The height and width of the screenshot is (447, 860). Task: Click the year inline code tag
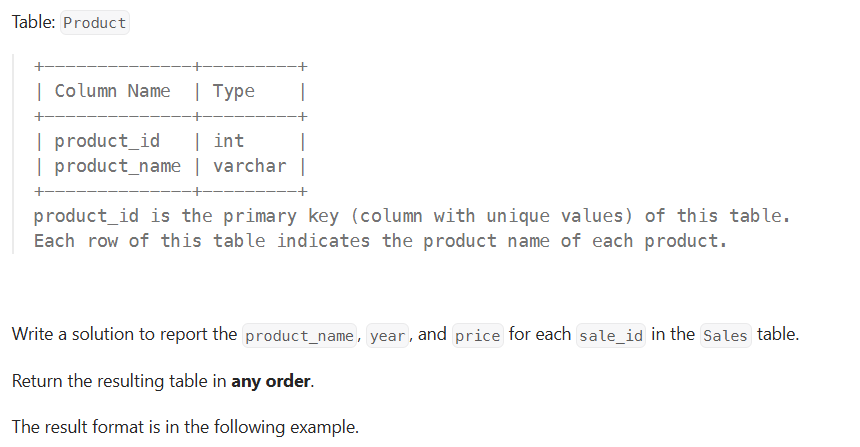click(x=389, y=336)
